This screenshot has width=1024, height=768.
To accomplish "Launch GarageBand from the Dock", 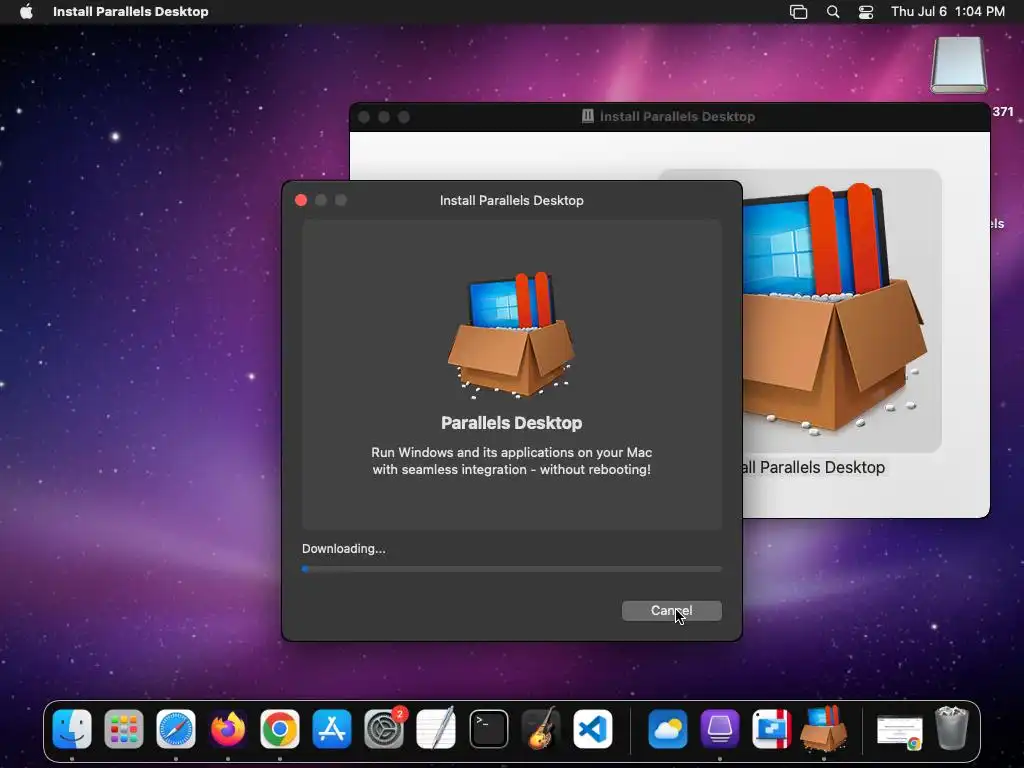I will click(x=541, y=728).
